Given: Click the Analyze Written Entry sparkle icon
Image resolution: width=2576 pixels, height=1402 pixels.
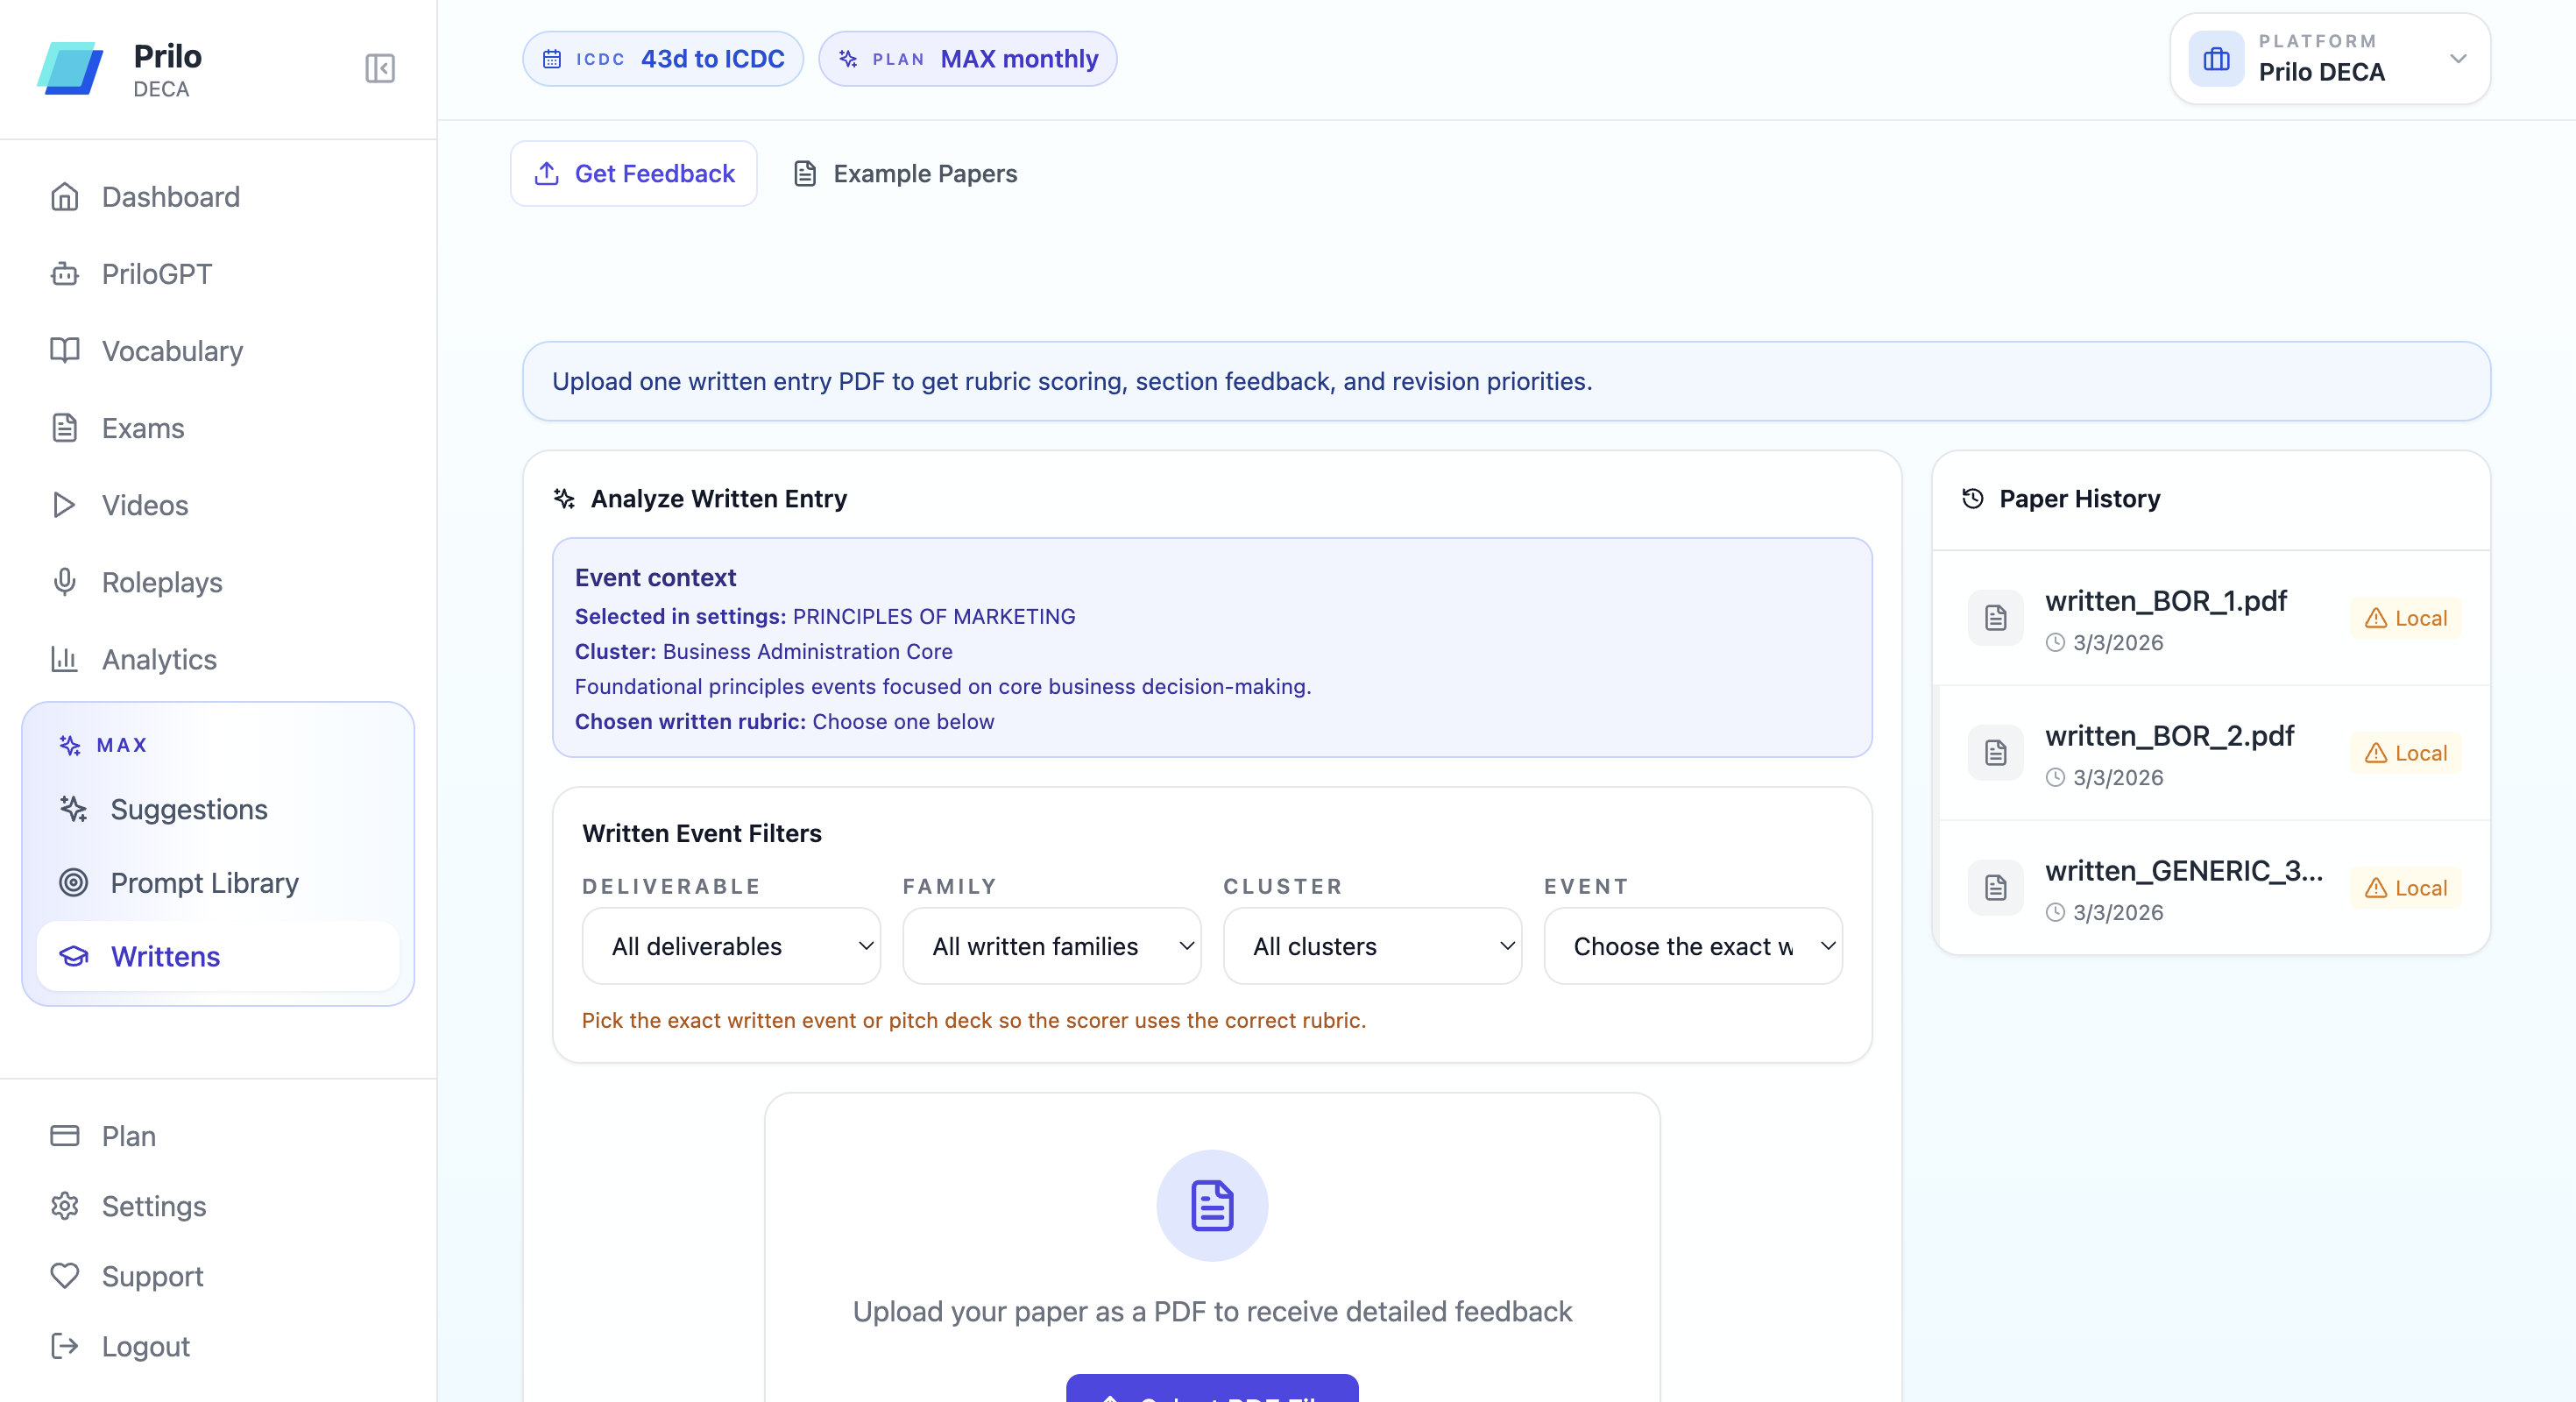Looking at the screenshot, I should coord(565,498).
